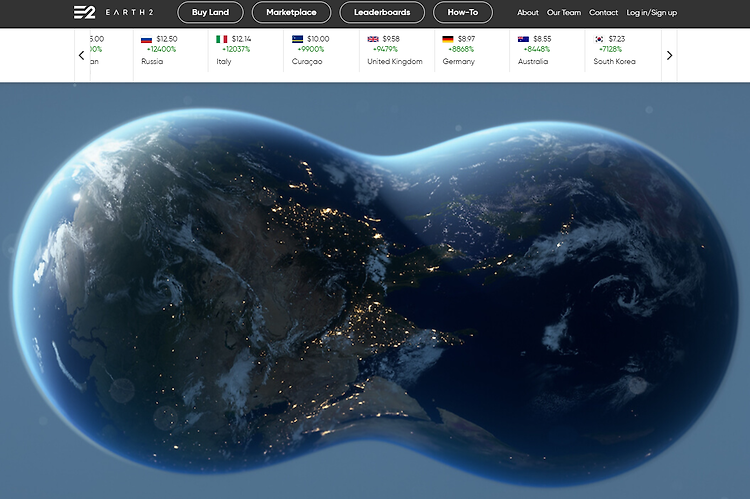Click the Russia flag icon

click(x=146, y=39)
